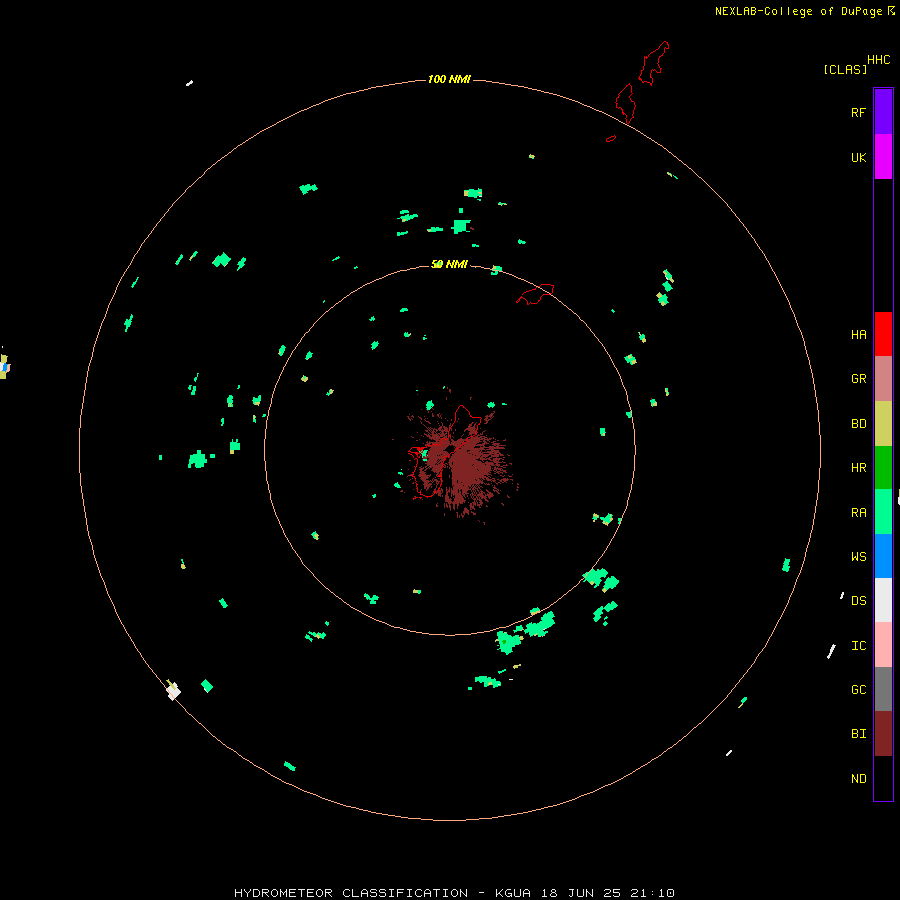Click the "HA" legend label

[x=858, y=335]
